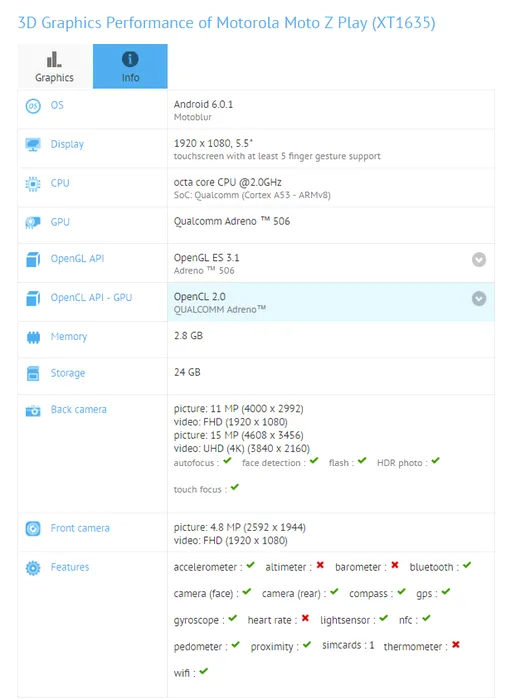The image size is (511, 700).
Task: Click the CPU chip icon
Action: point(33,183)
